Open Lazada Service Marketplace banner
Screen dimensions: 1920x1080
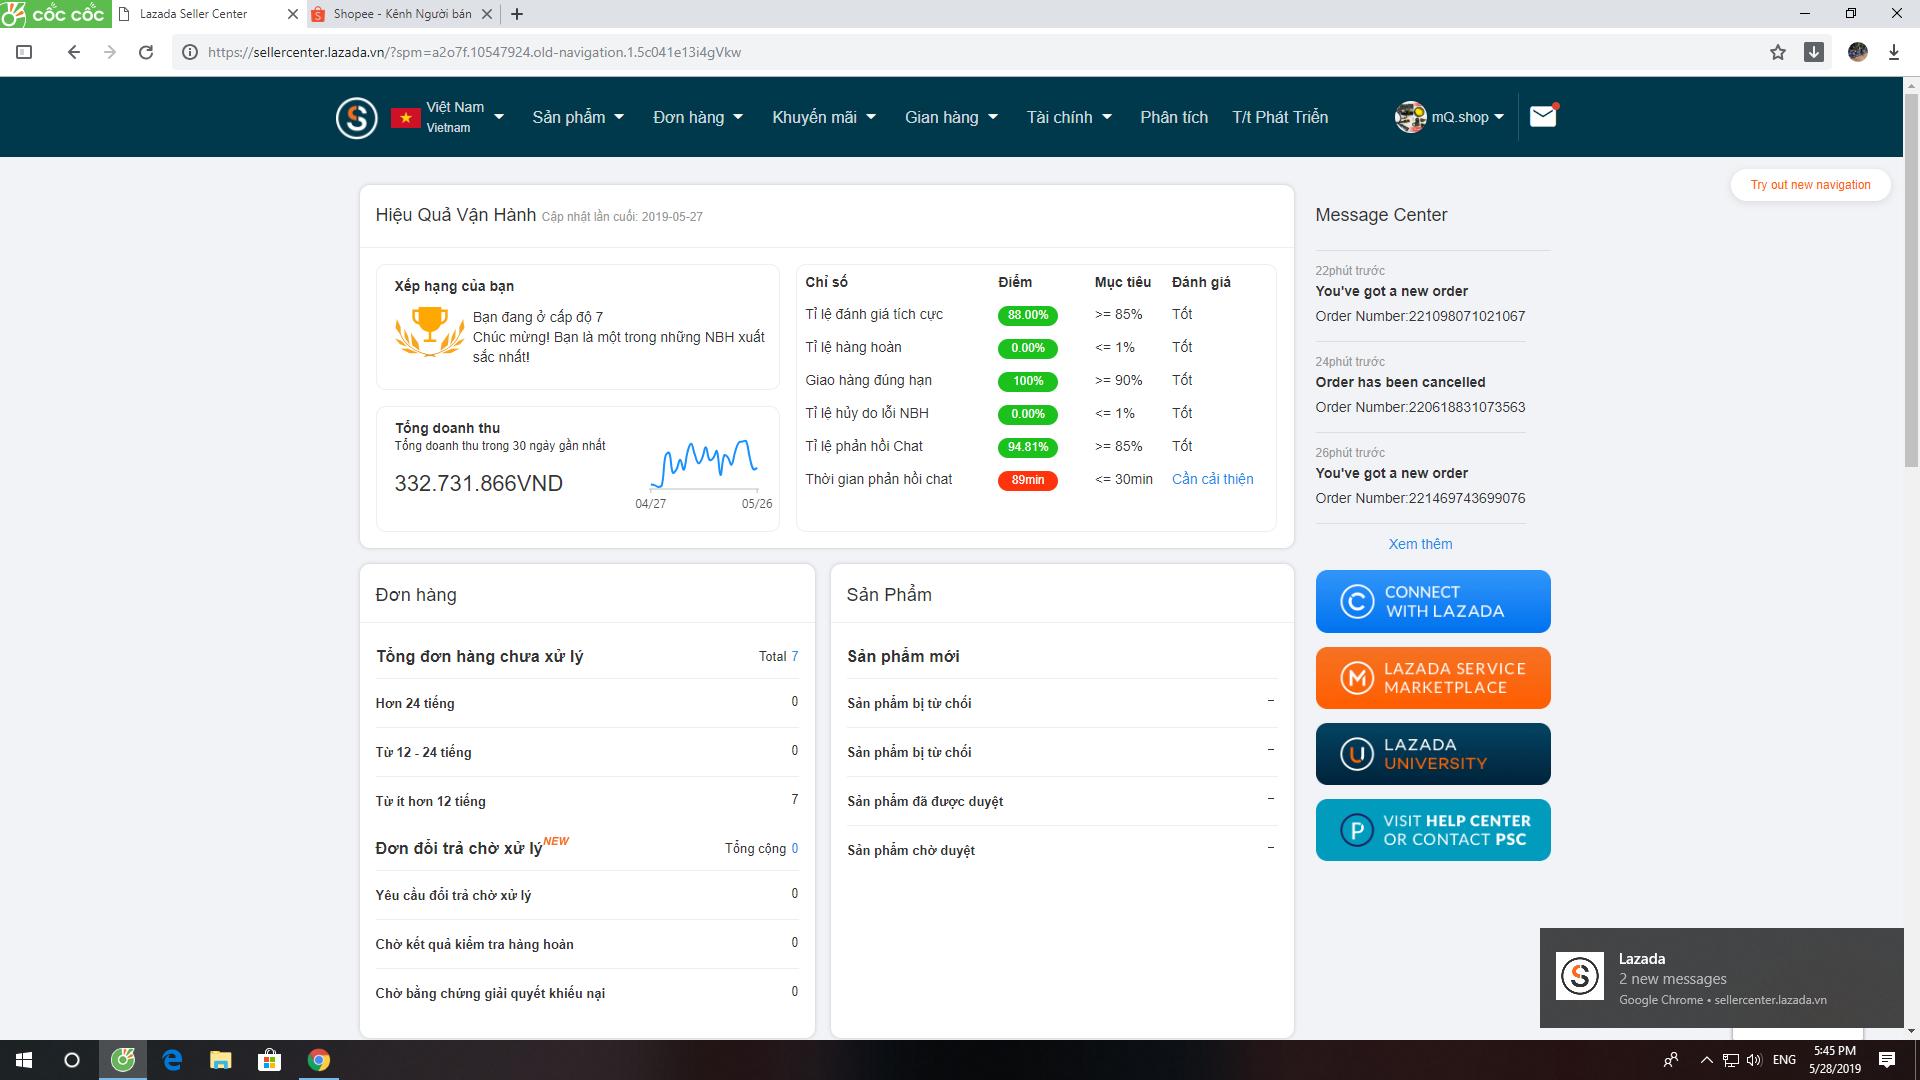[x=1433, y=678]
